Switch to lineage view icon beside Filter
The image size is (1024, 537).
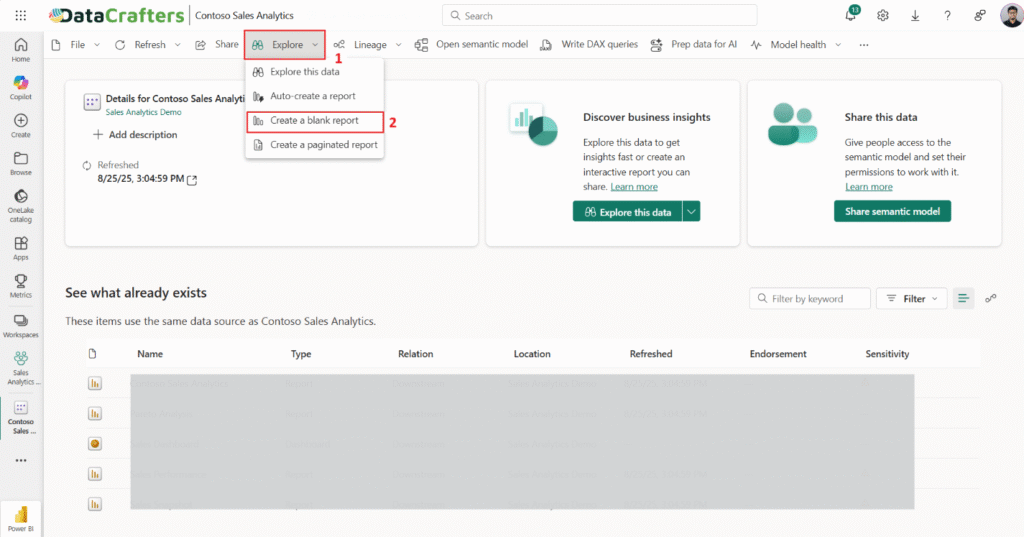pos(991,298)
